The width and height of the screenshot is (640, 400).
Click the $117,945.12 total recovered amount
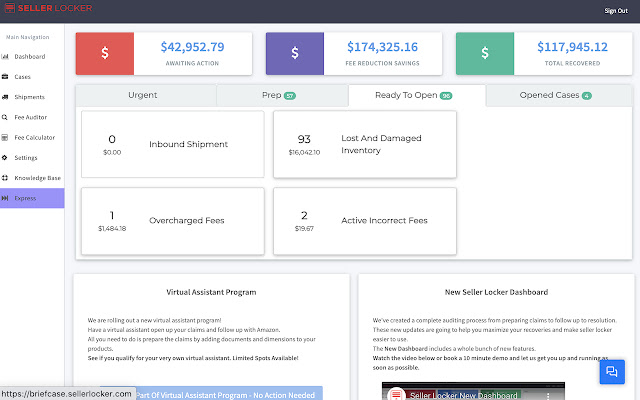coord(572,47)
